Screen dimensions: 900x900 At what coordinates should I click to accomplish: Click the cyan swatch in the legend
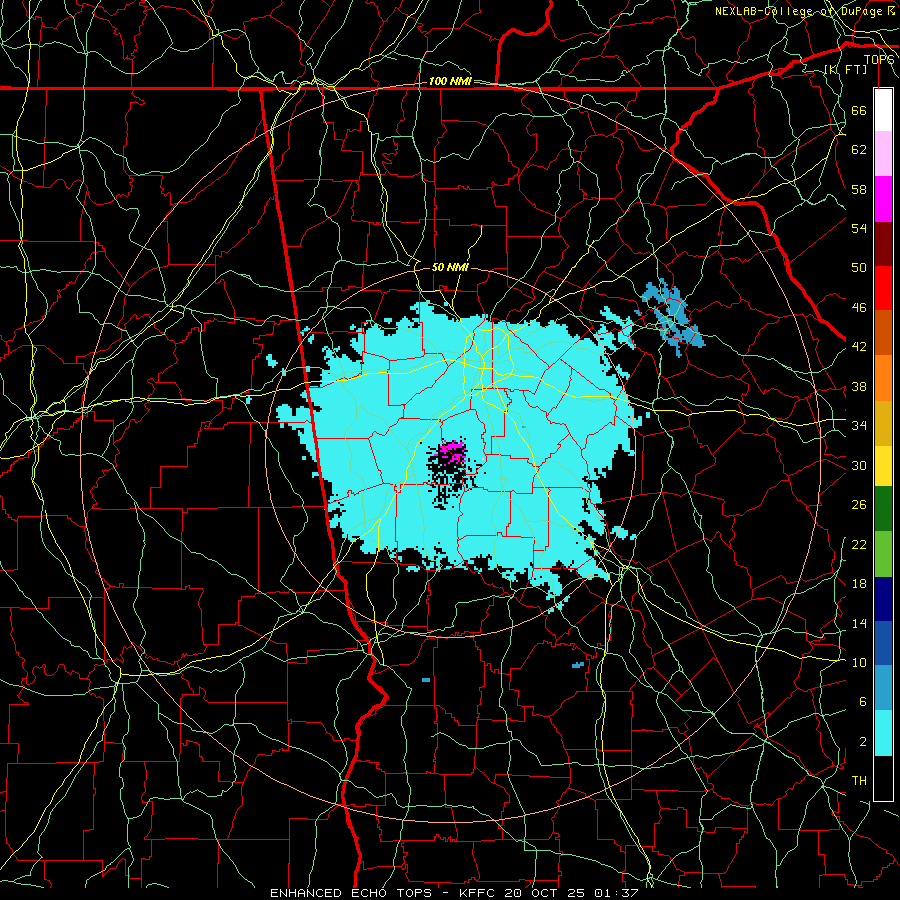[883, 733]
